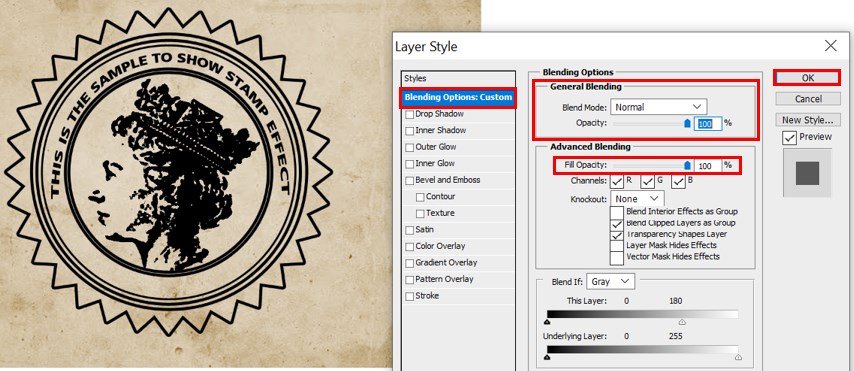Toggle the Preview checkbox
This screenshot has height=371, width=854.
[x=789, y=138]
